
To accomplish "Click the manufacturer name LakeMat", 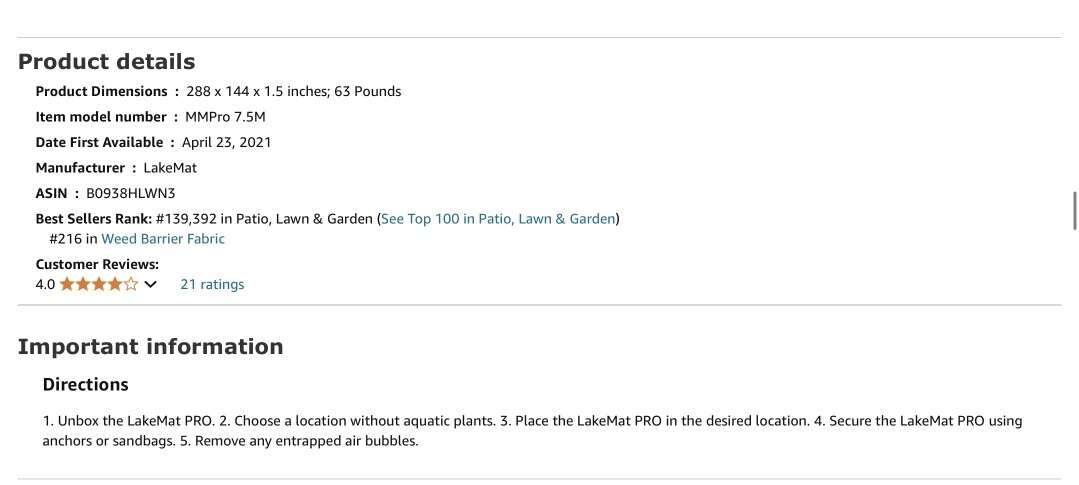I will coord(170,168).
